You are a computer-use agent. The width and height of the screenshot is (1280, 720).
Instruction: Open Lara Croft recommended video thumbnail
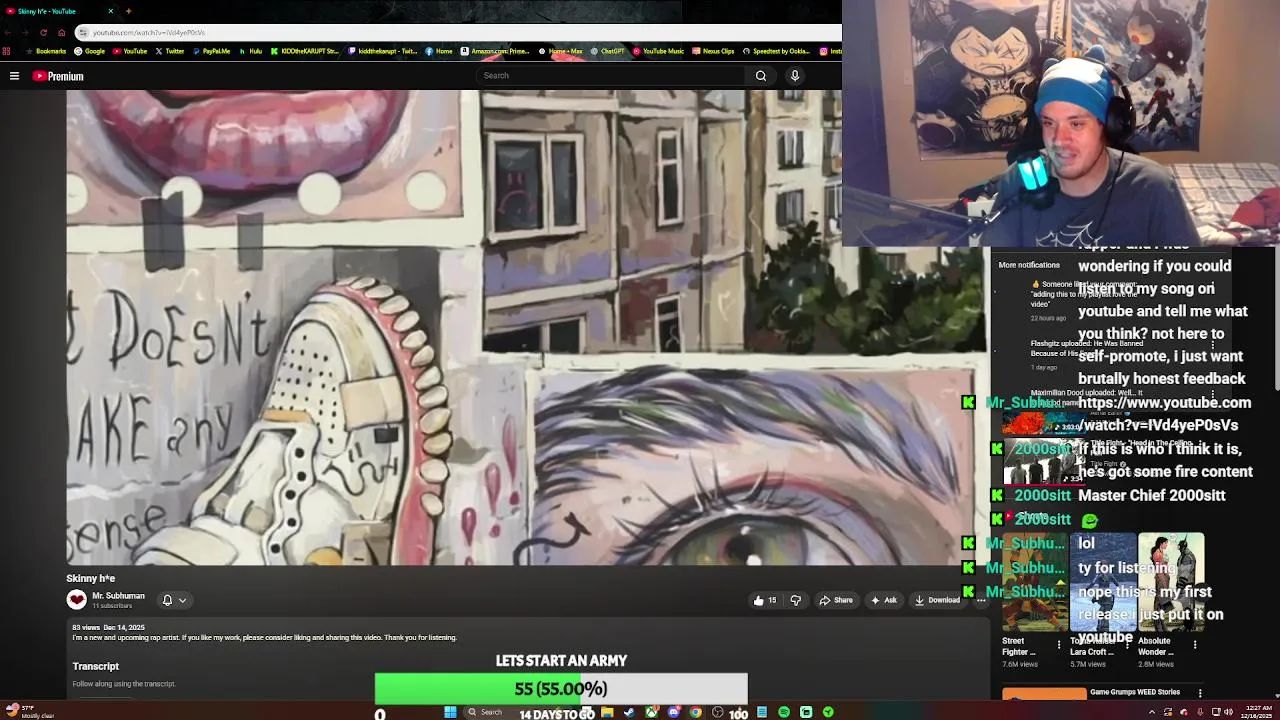(x=1102, y=582)
